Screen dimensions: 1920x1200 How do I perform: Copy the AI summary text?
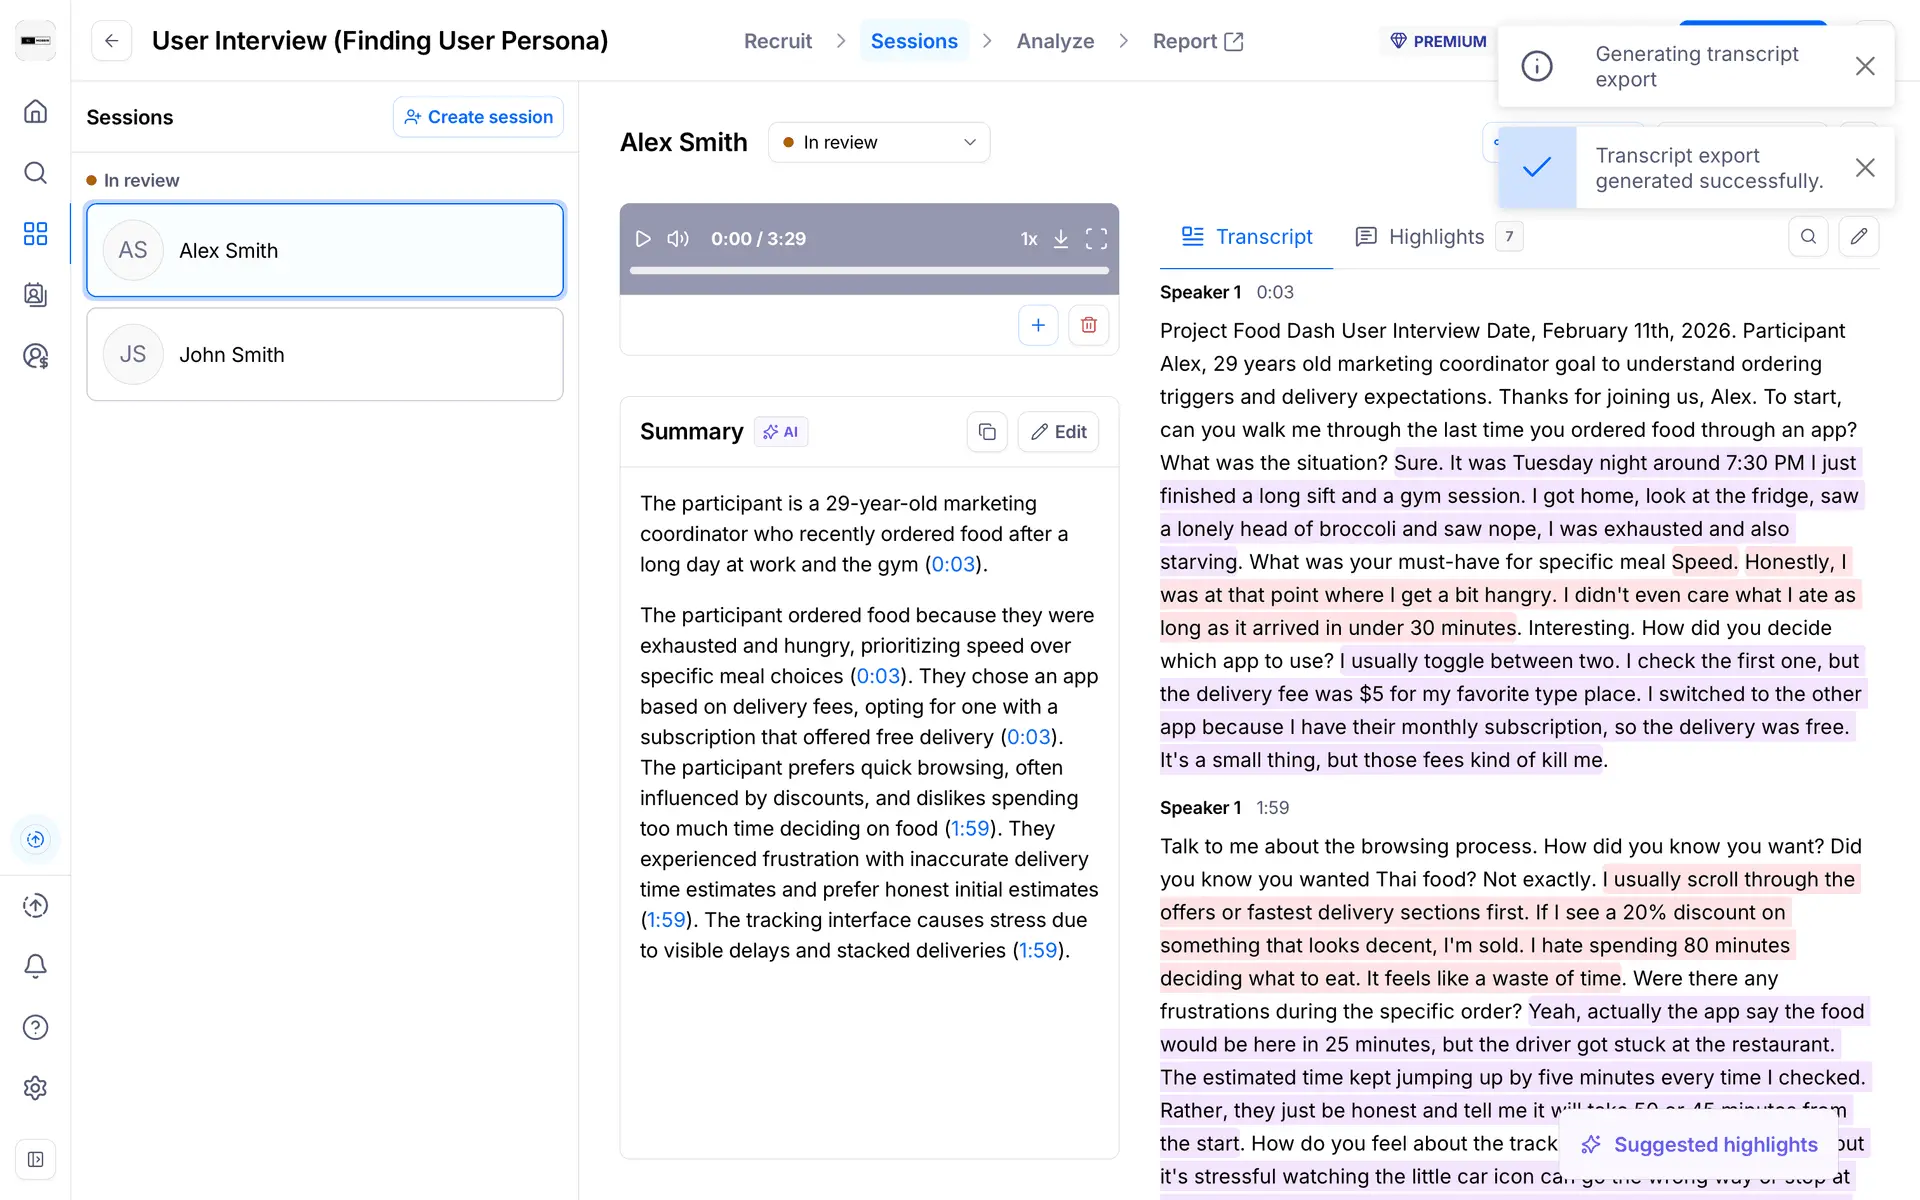pos(987,432)
